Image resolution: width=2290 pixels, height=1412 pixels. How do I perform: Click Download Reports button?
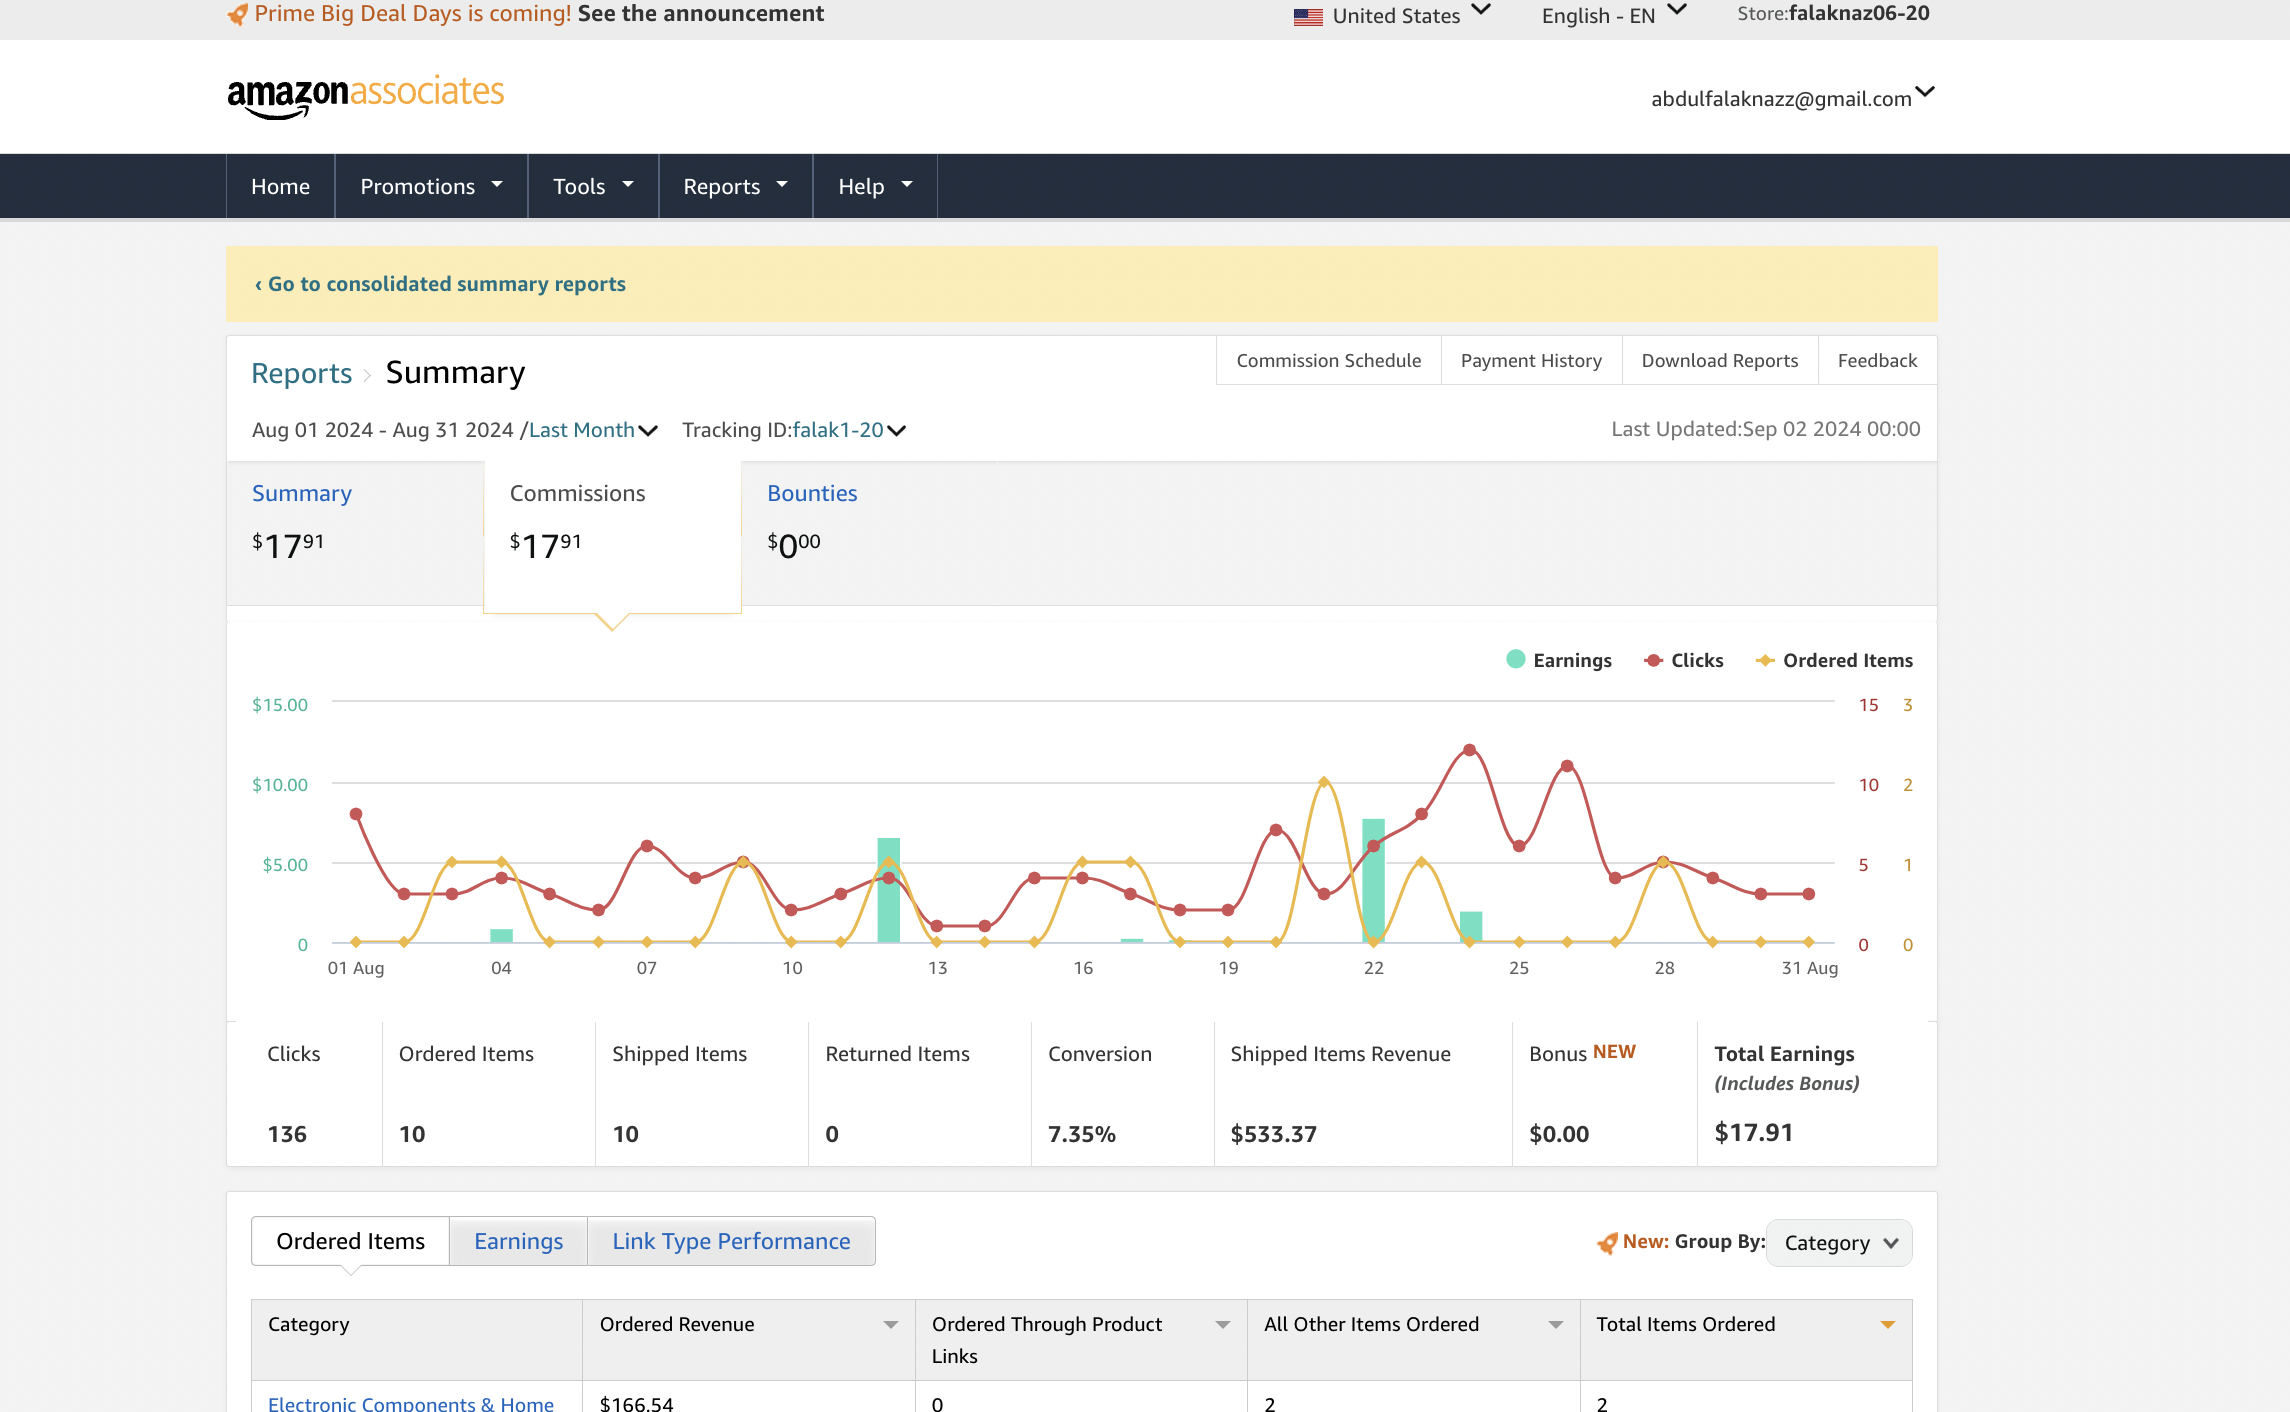pos(1719,360)
